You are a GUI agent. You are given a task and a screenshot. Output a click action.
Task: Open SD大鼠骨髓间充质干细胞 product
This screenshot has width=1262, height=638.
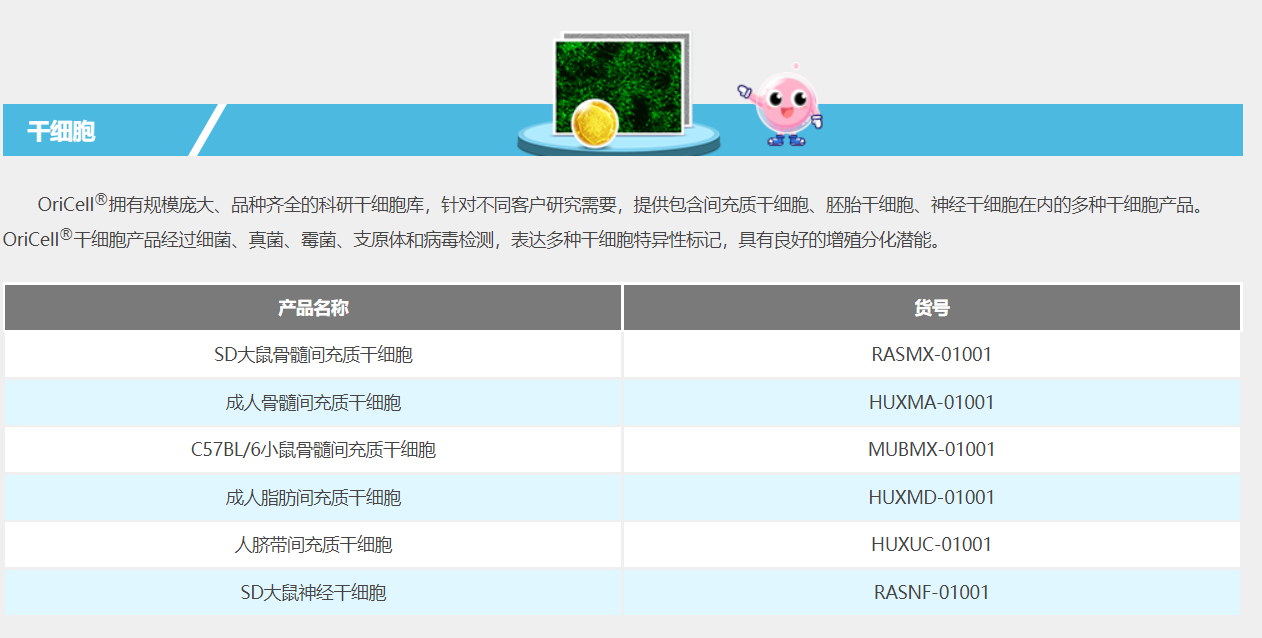tap(313, 355)
